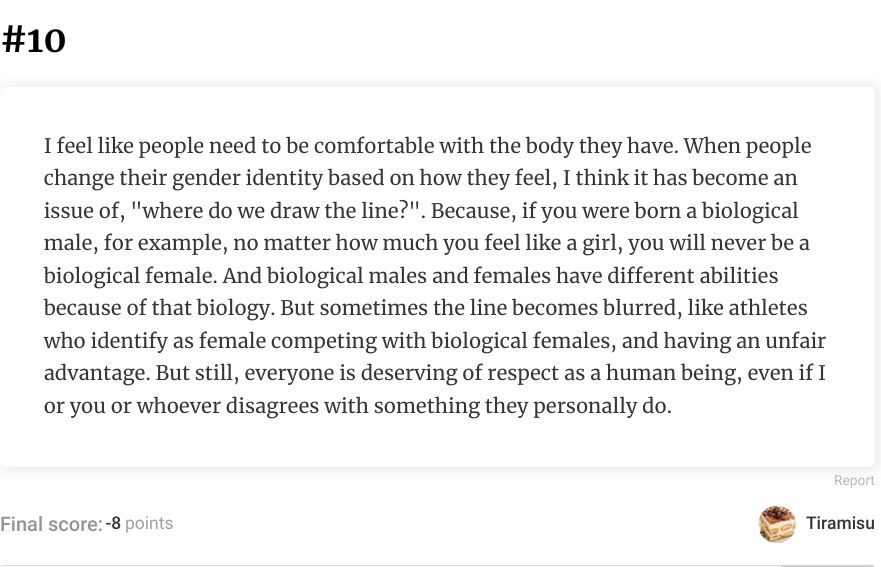
Task: Open the Tiramisu username profile
Action: tap(840, 523)
